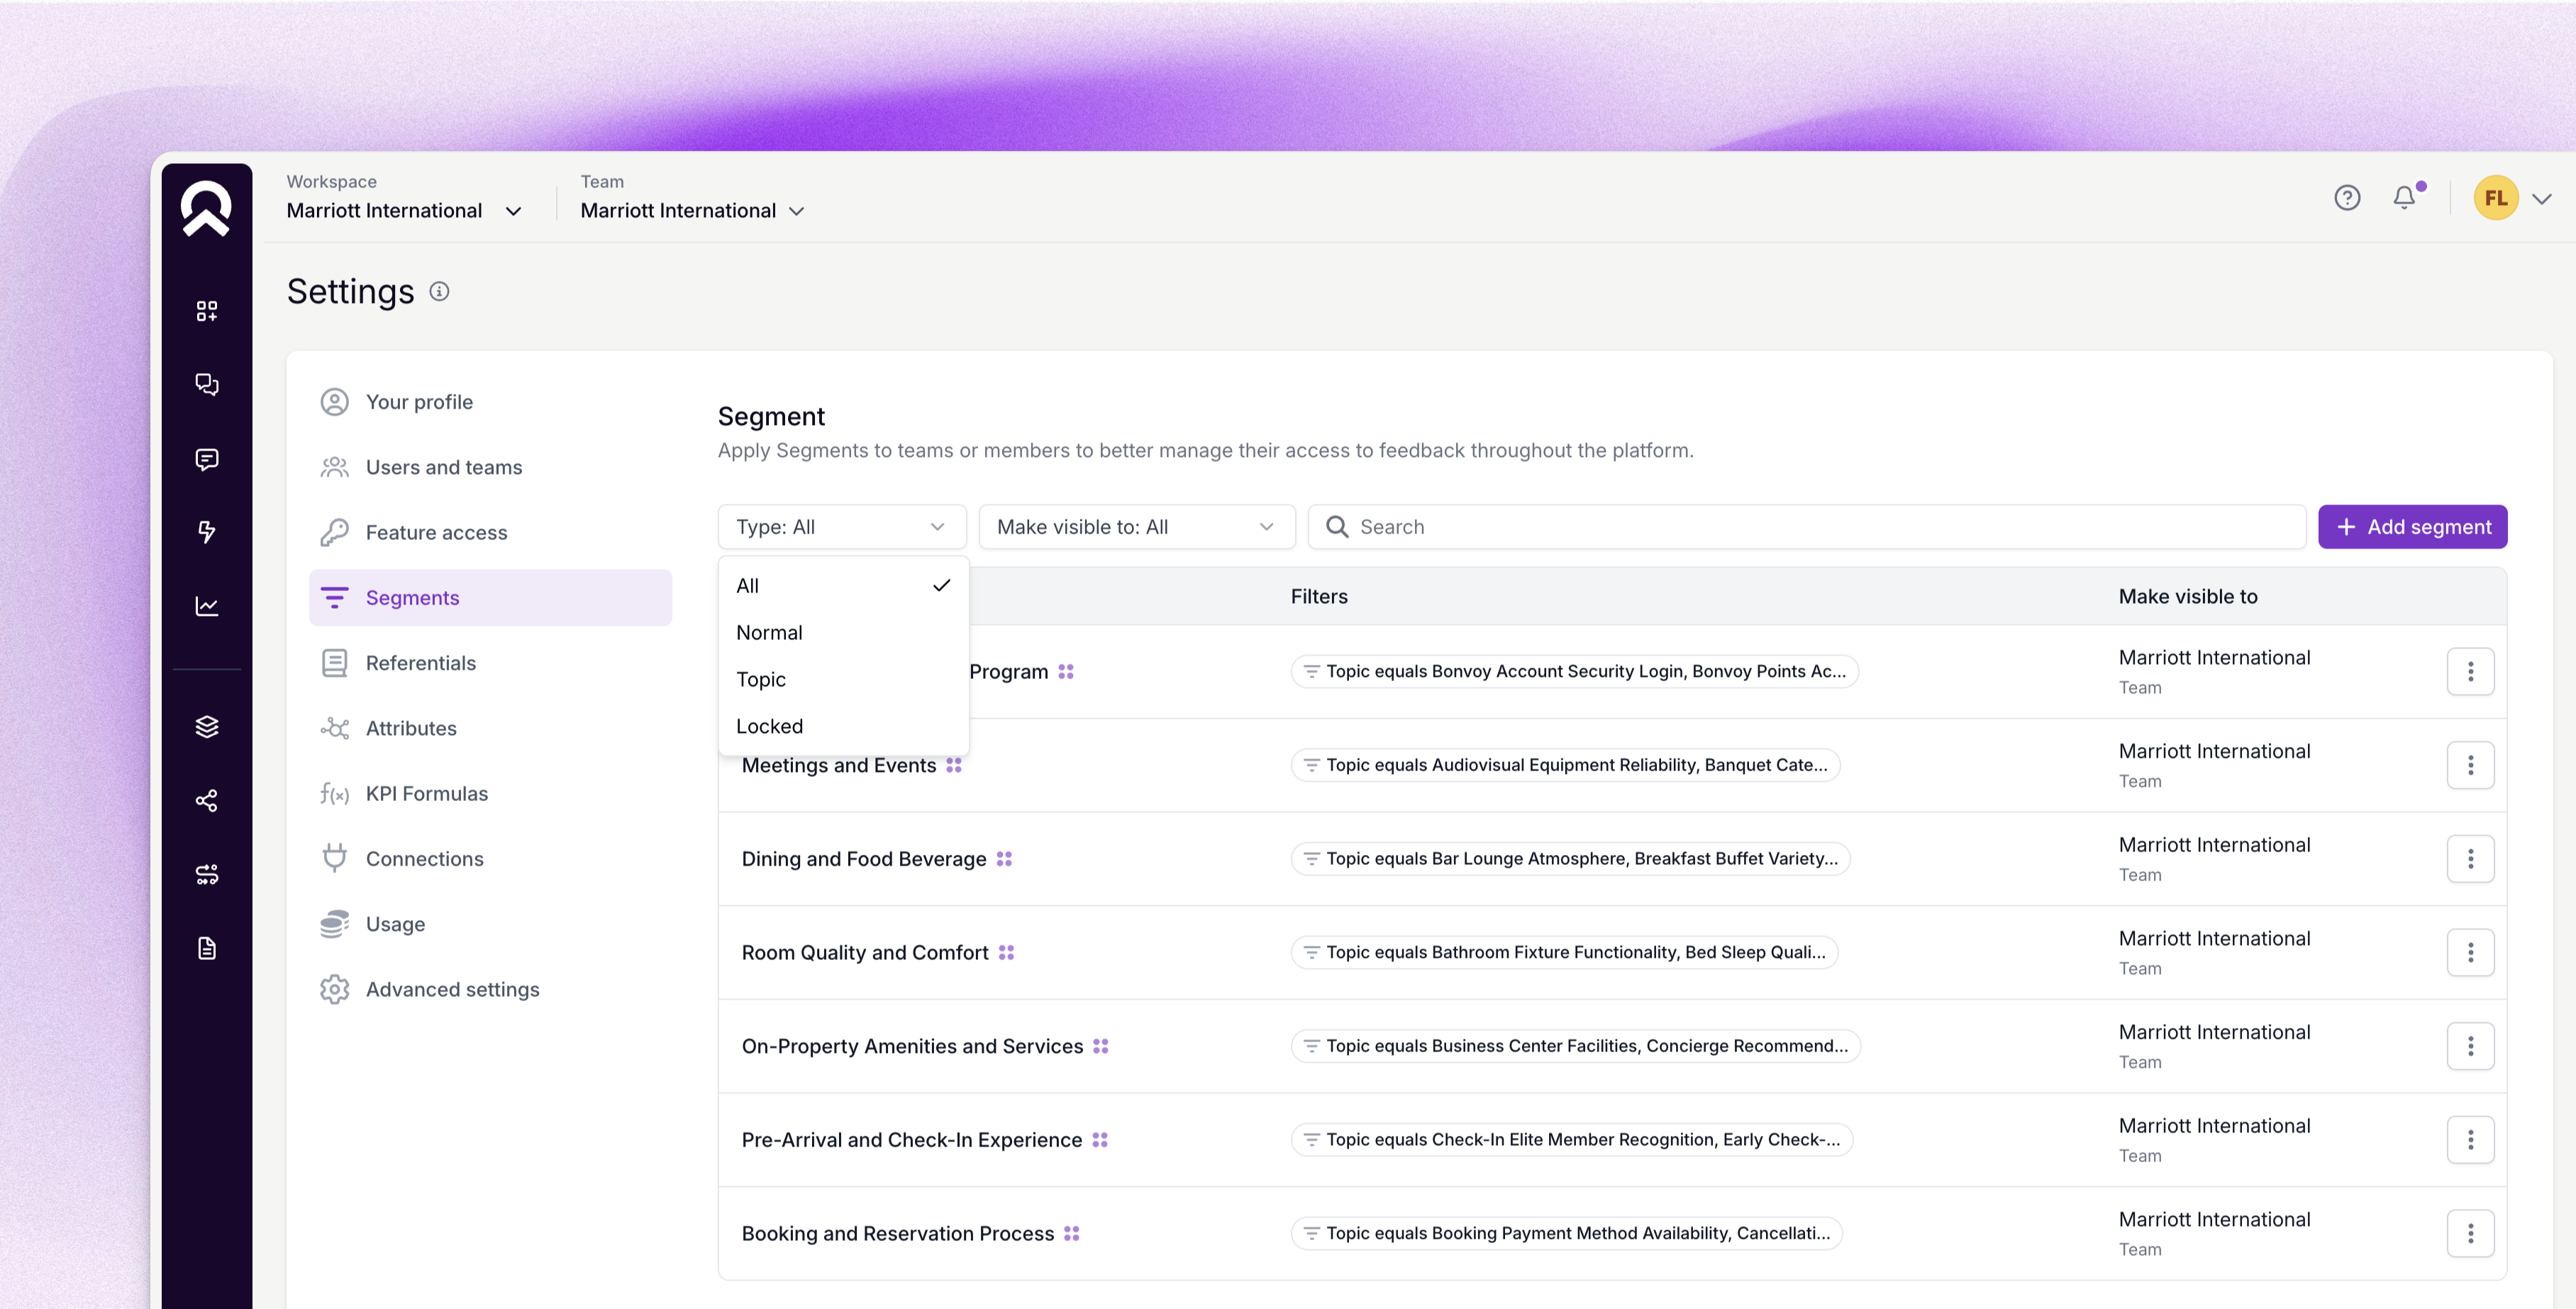Open row options for On-Property Amenities and Services
Image resolution: width=2576 pixels, height=1309 pixels.
[2470, 1046]
